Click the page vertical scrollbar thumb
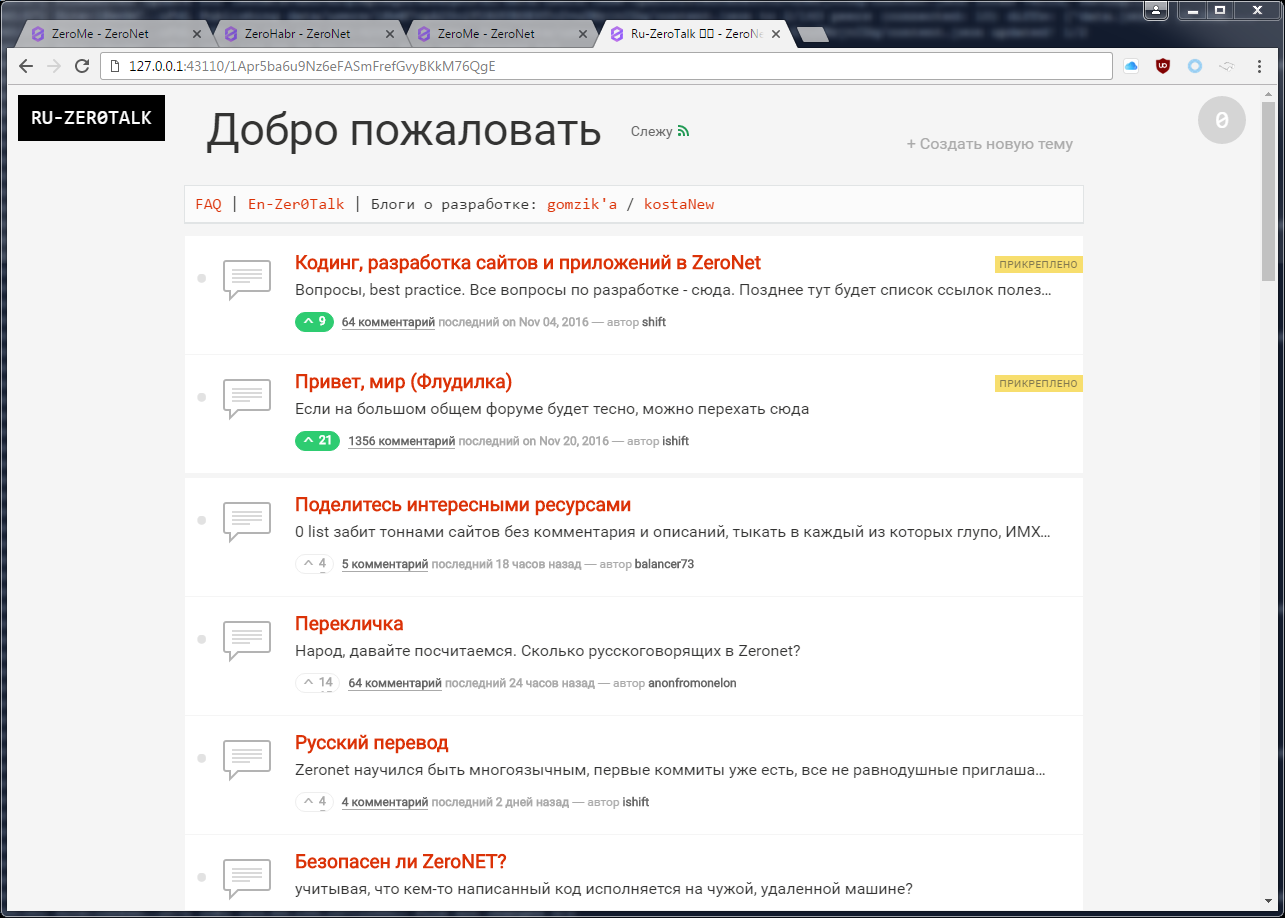 (1268, 192)
